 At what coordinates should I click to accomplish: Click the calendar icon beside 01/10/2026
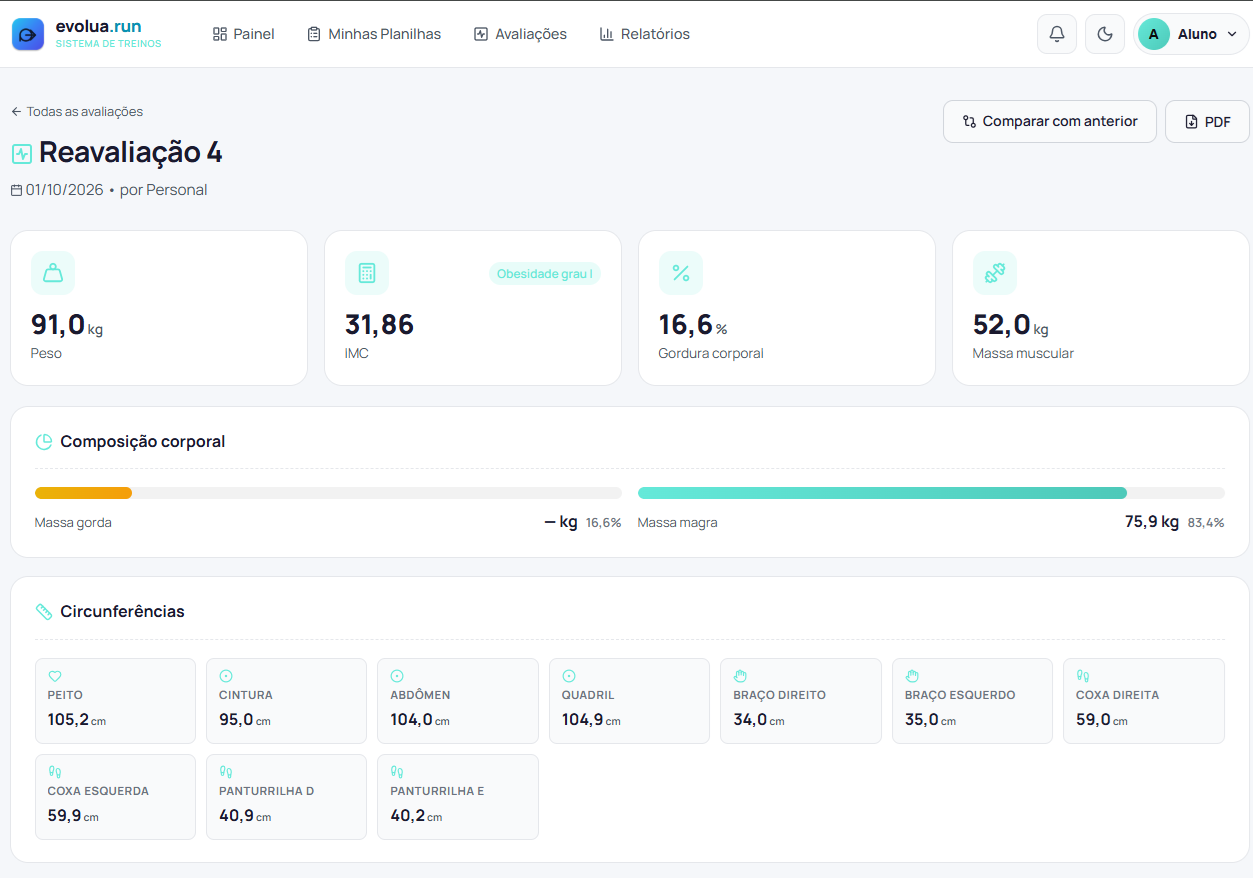pyautogui.click(x=16, y=190)
